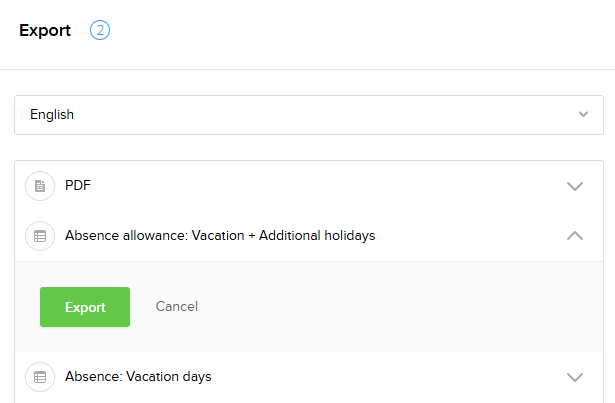Viewport: 615px width, 403px height.
Task: Expand the Absence: Vacation days chevron
Action: tap(574, 377)
